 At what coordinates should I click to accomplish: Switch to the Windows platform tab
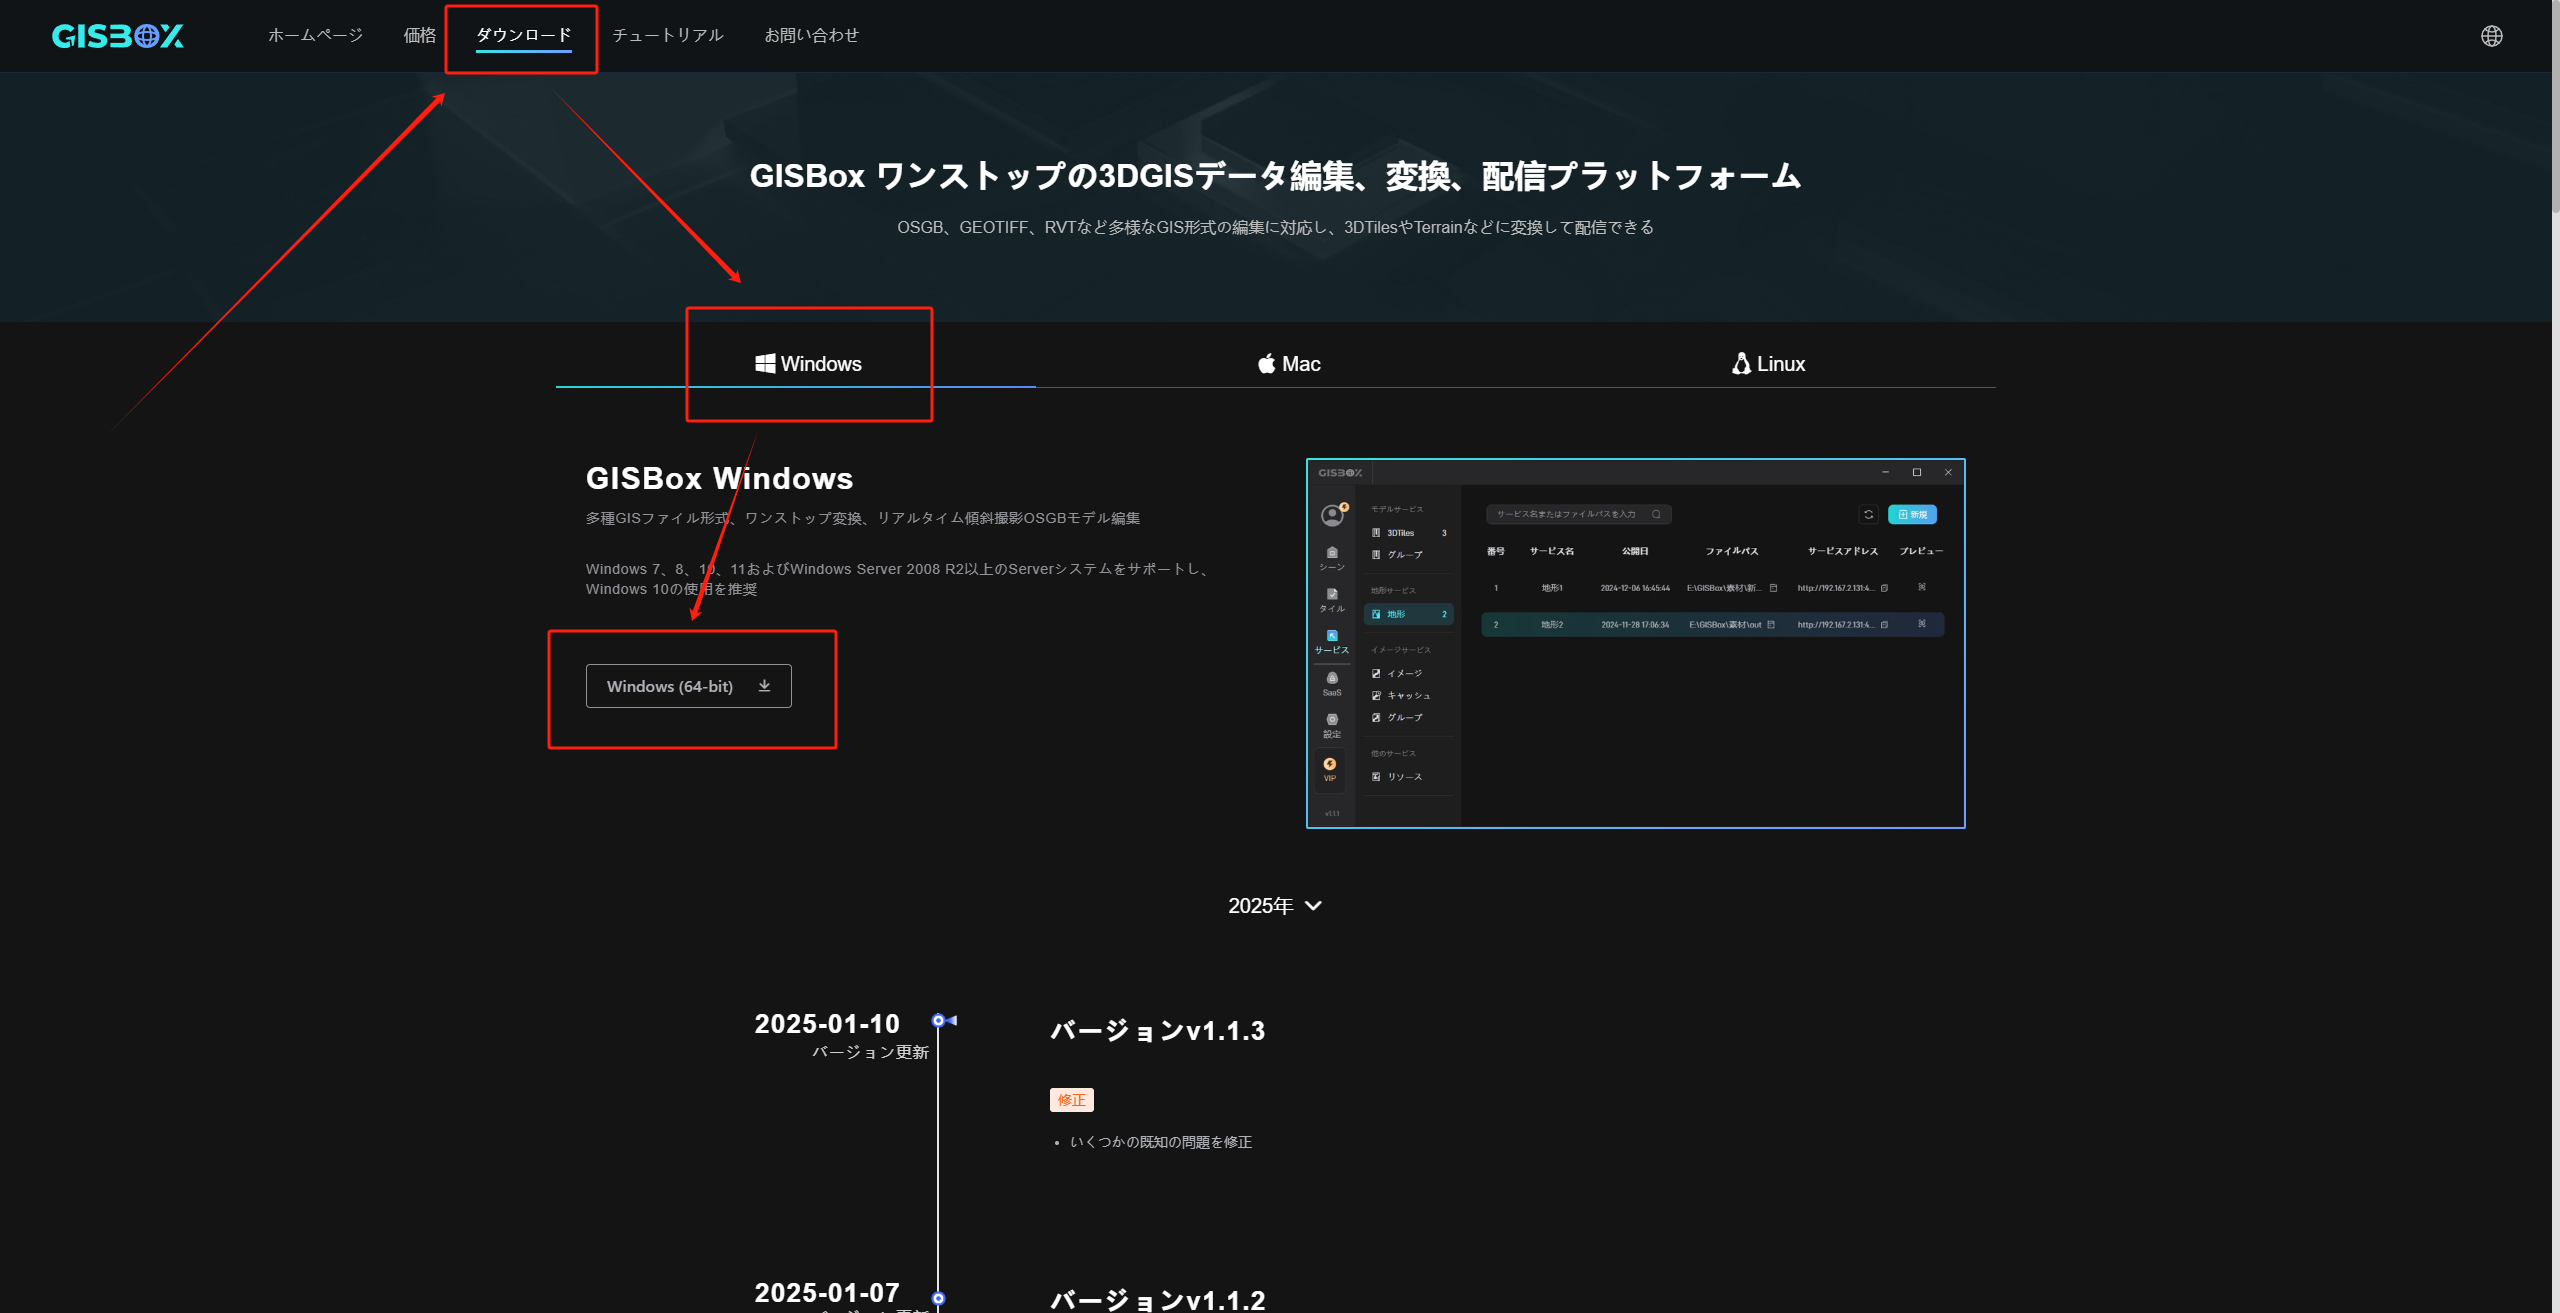pos(808,364)
